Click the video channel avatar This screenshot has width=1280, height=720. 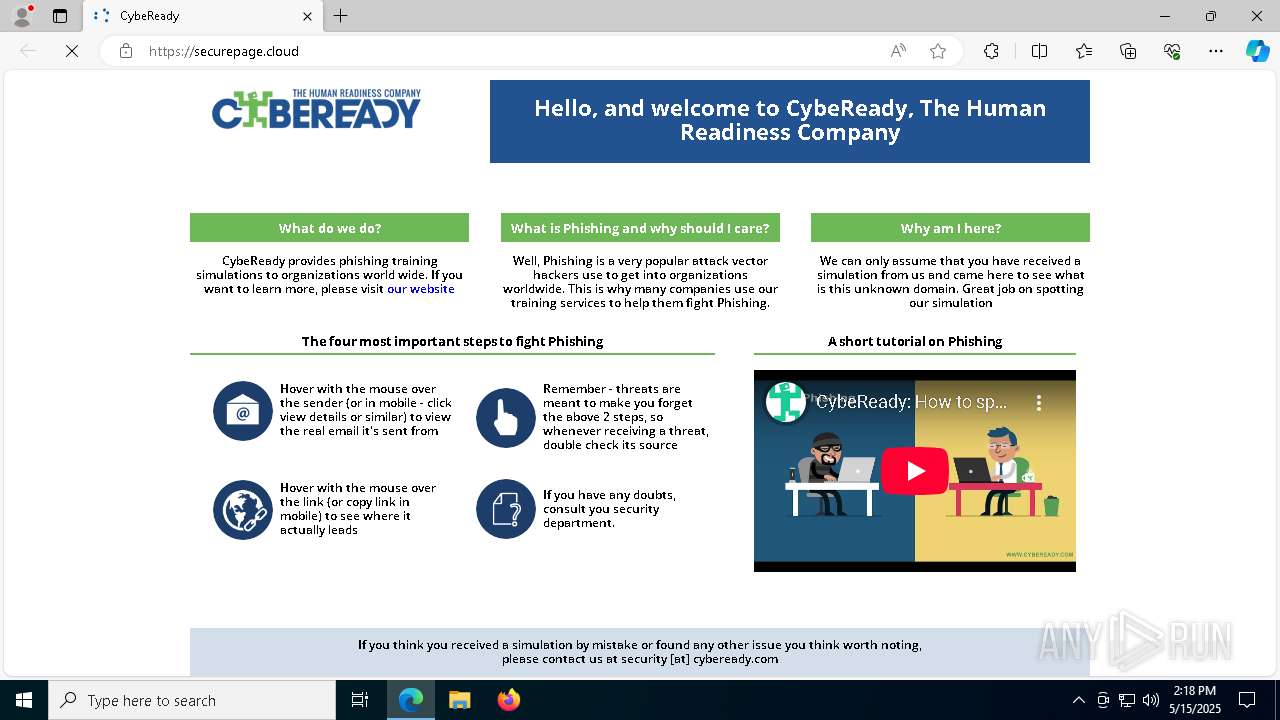pyautogui.click(x=786, y=402)
